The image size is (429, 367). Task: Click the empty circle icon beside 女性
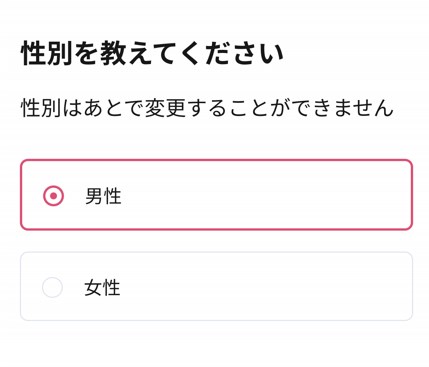click(x=52, y=287)
